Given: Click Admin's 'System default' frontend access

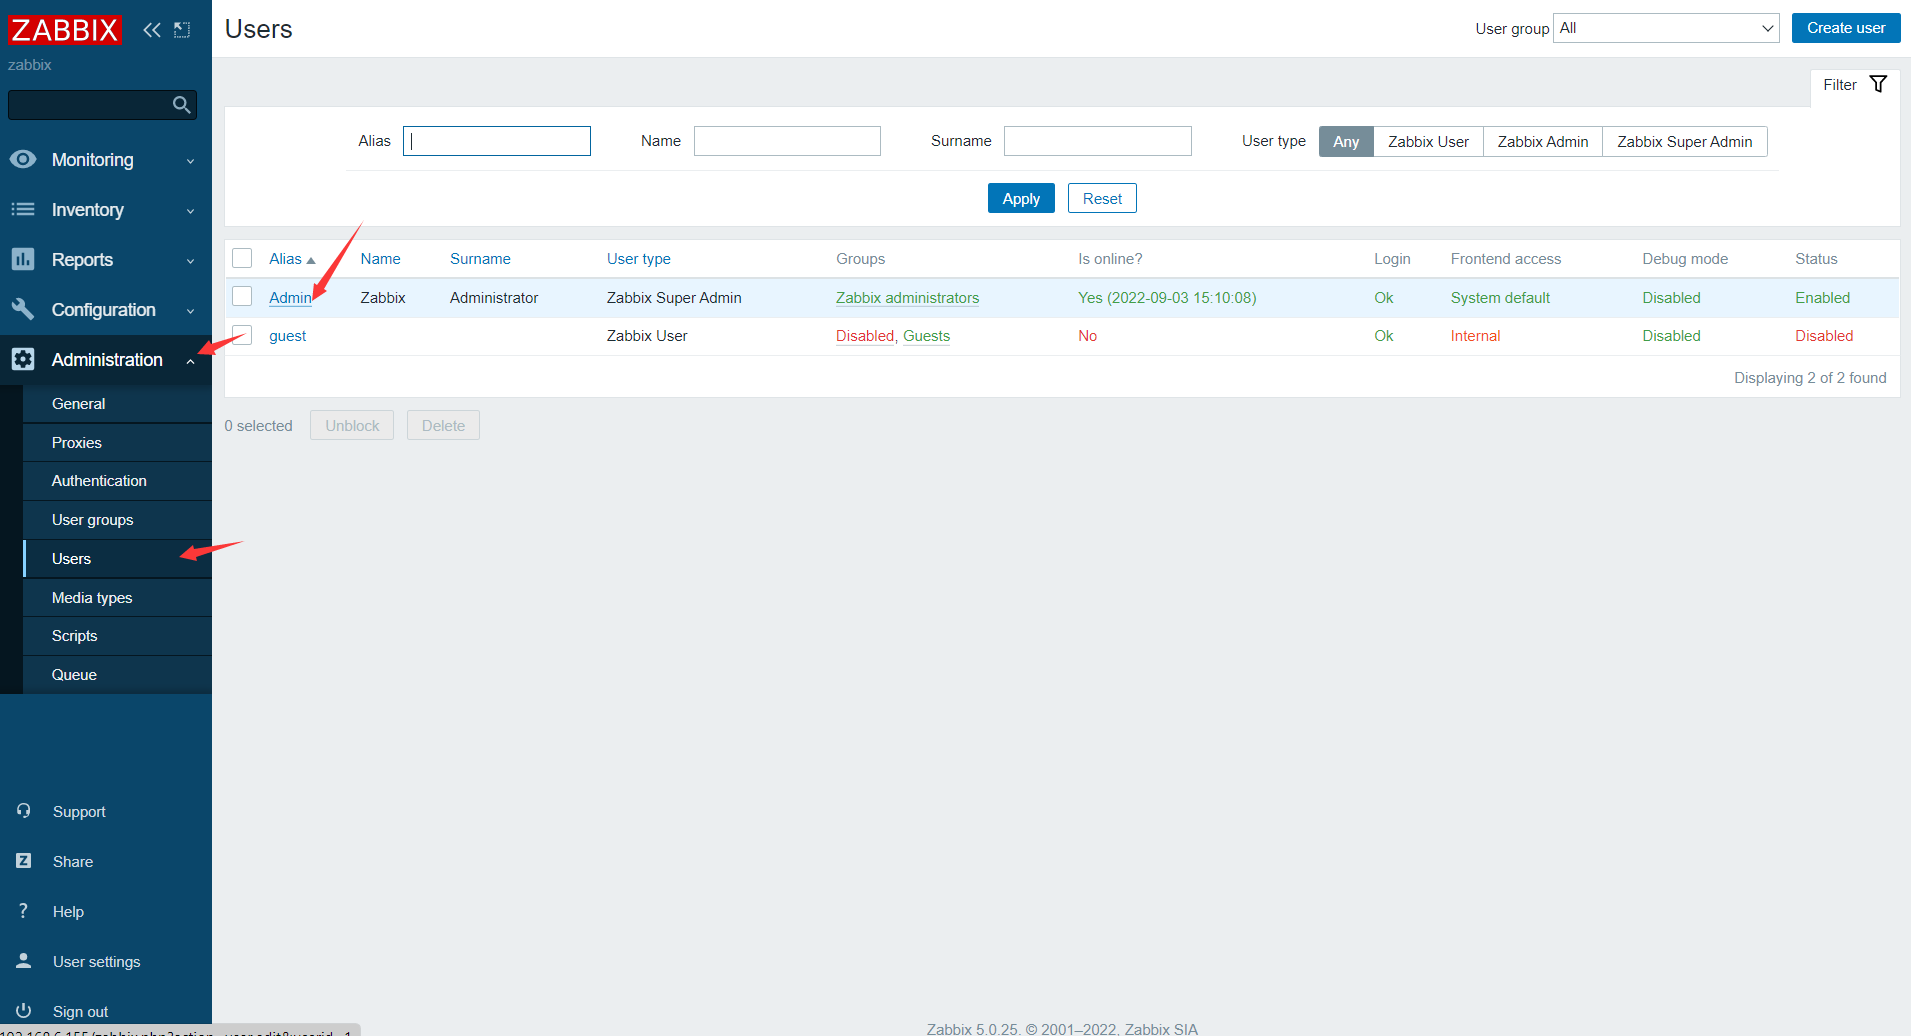Looking at the screenshot, I should tap(1500, 298).
